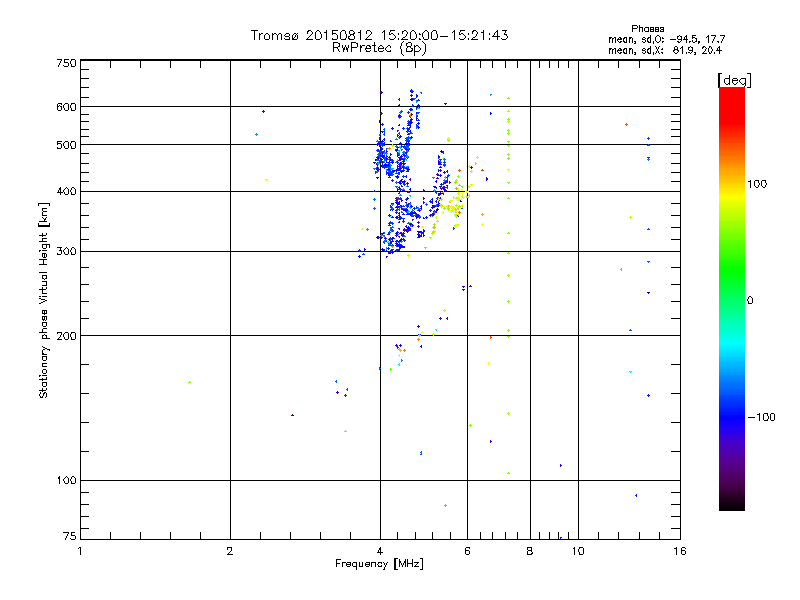
Task: Click the '[deg]' colorbar unit label
Action: (734, 80)
